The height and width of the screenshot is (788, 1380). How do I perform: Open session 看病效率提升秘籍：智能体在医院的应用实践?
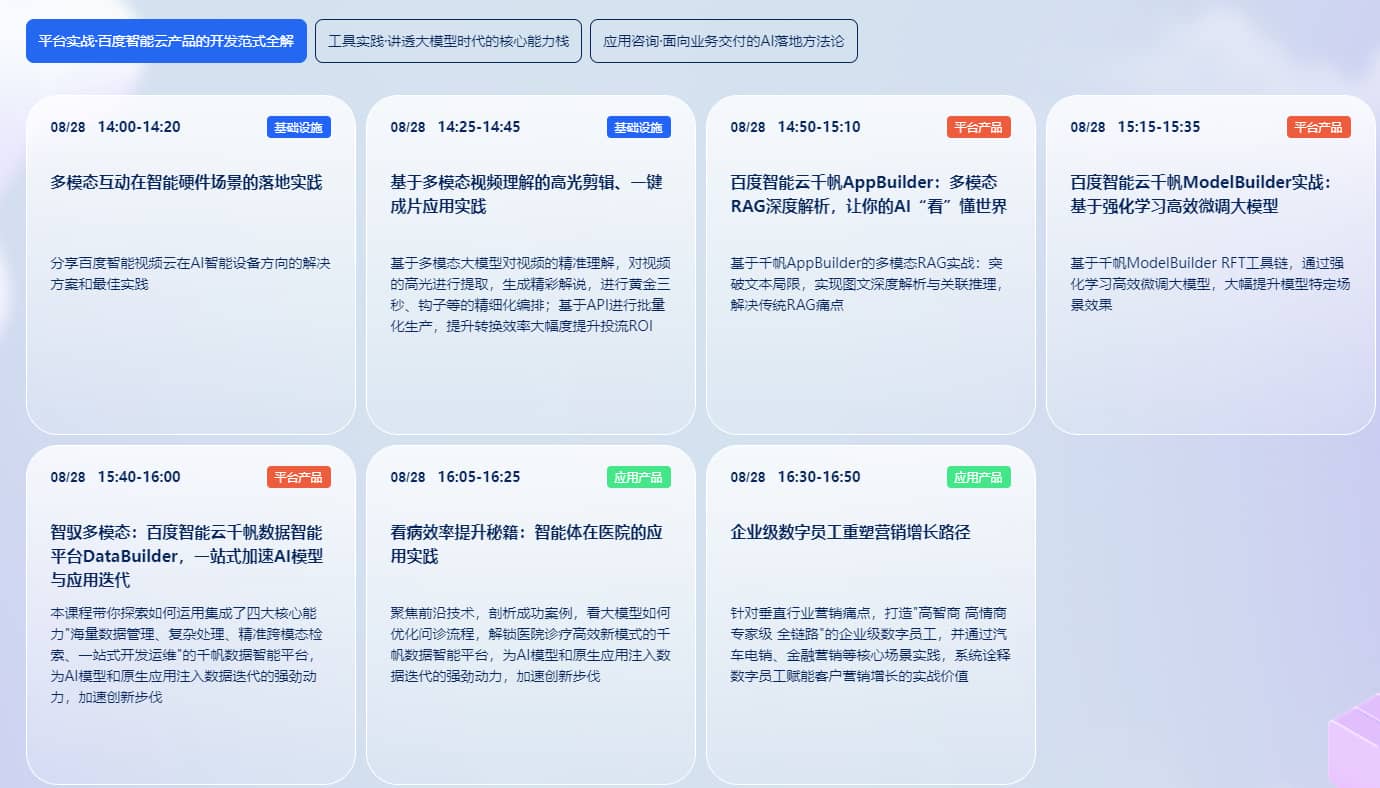[526, 544]
